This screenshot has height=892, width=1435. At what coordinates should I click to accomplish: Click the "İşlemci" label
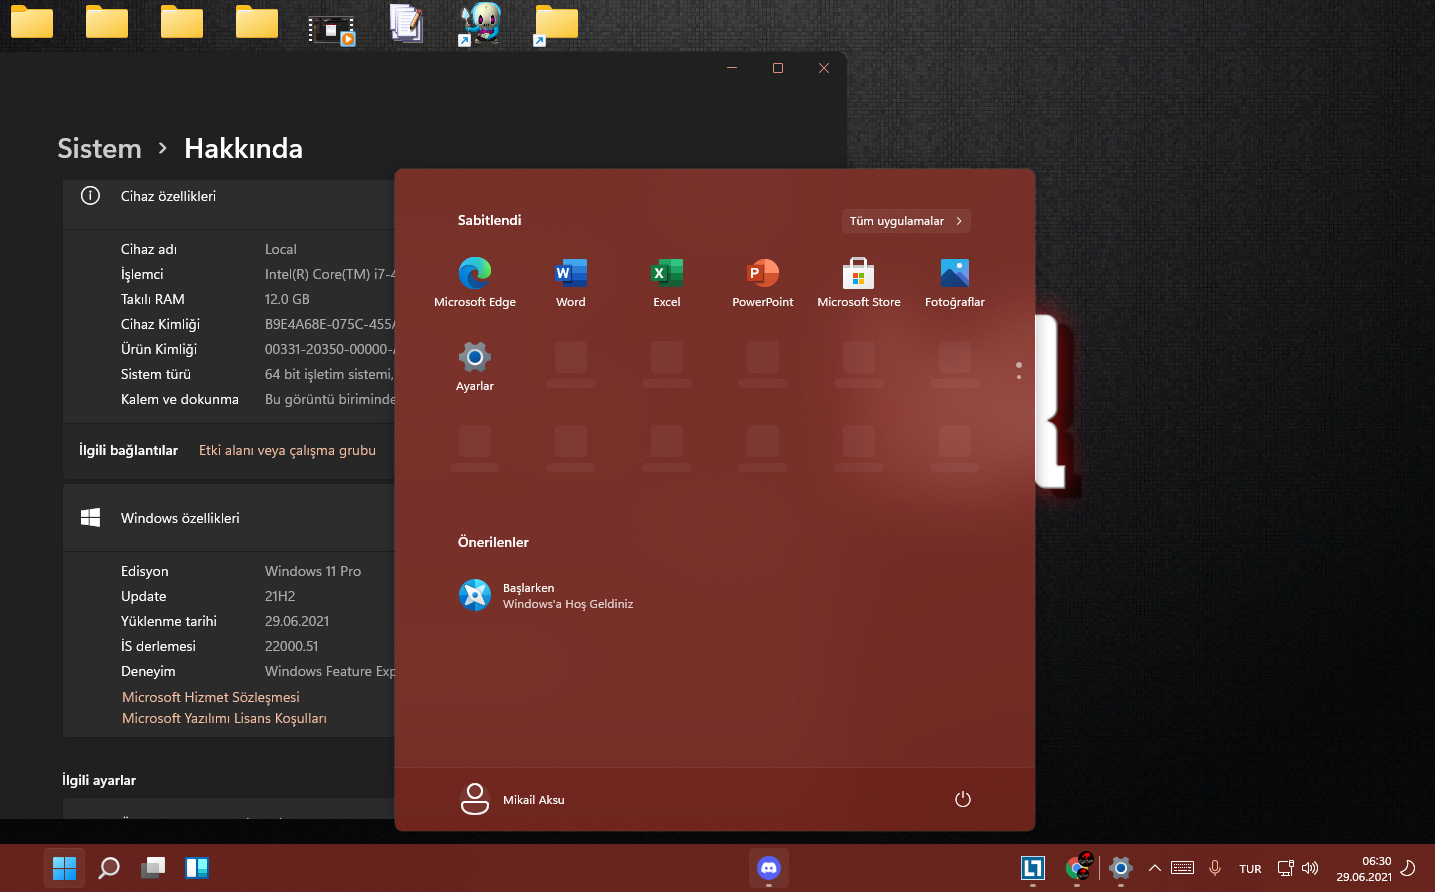click(x=142, y=274)
